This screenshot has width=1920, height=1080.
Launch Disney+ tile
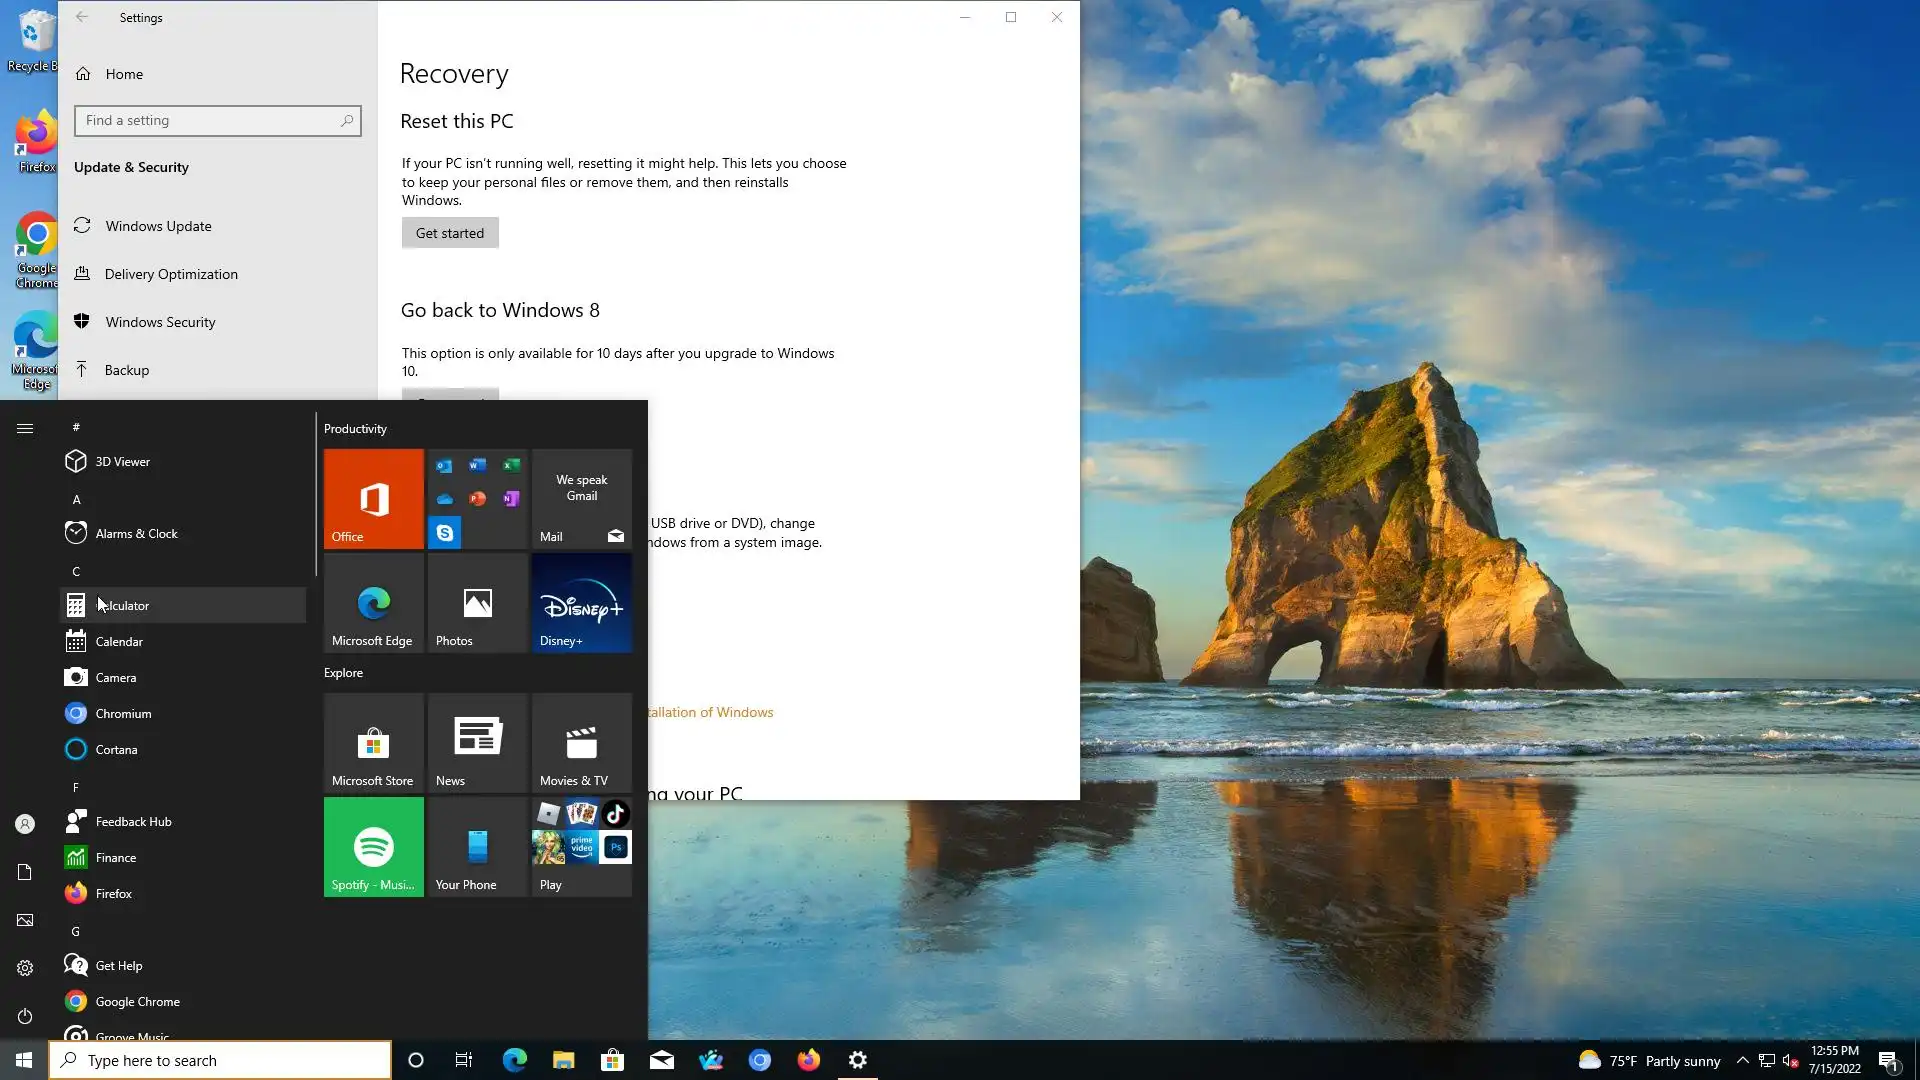(x=581, y=603)
